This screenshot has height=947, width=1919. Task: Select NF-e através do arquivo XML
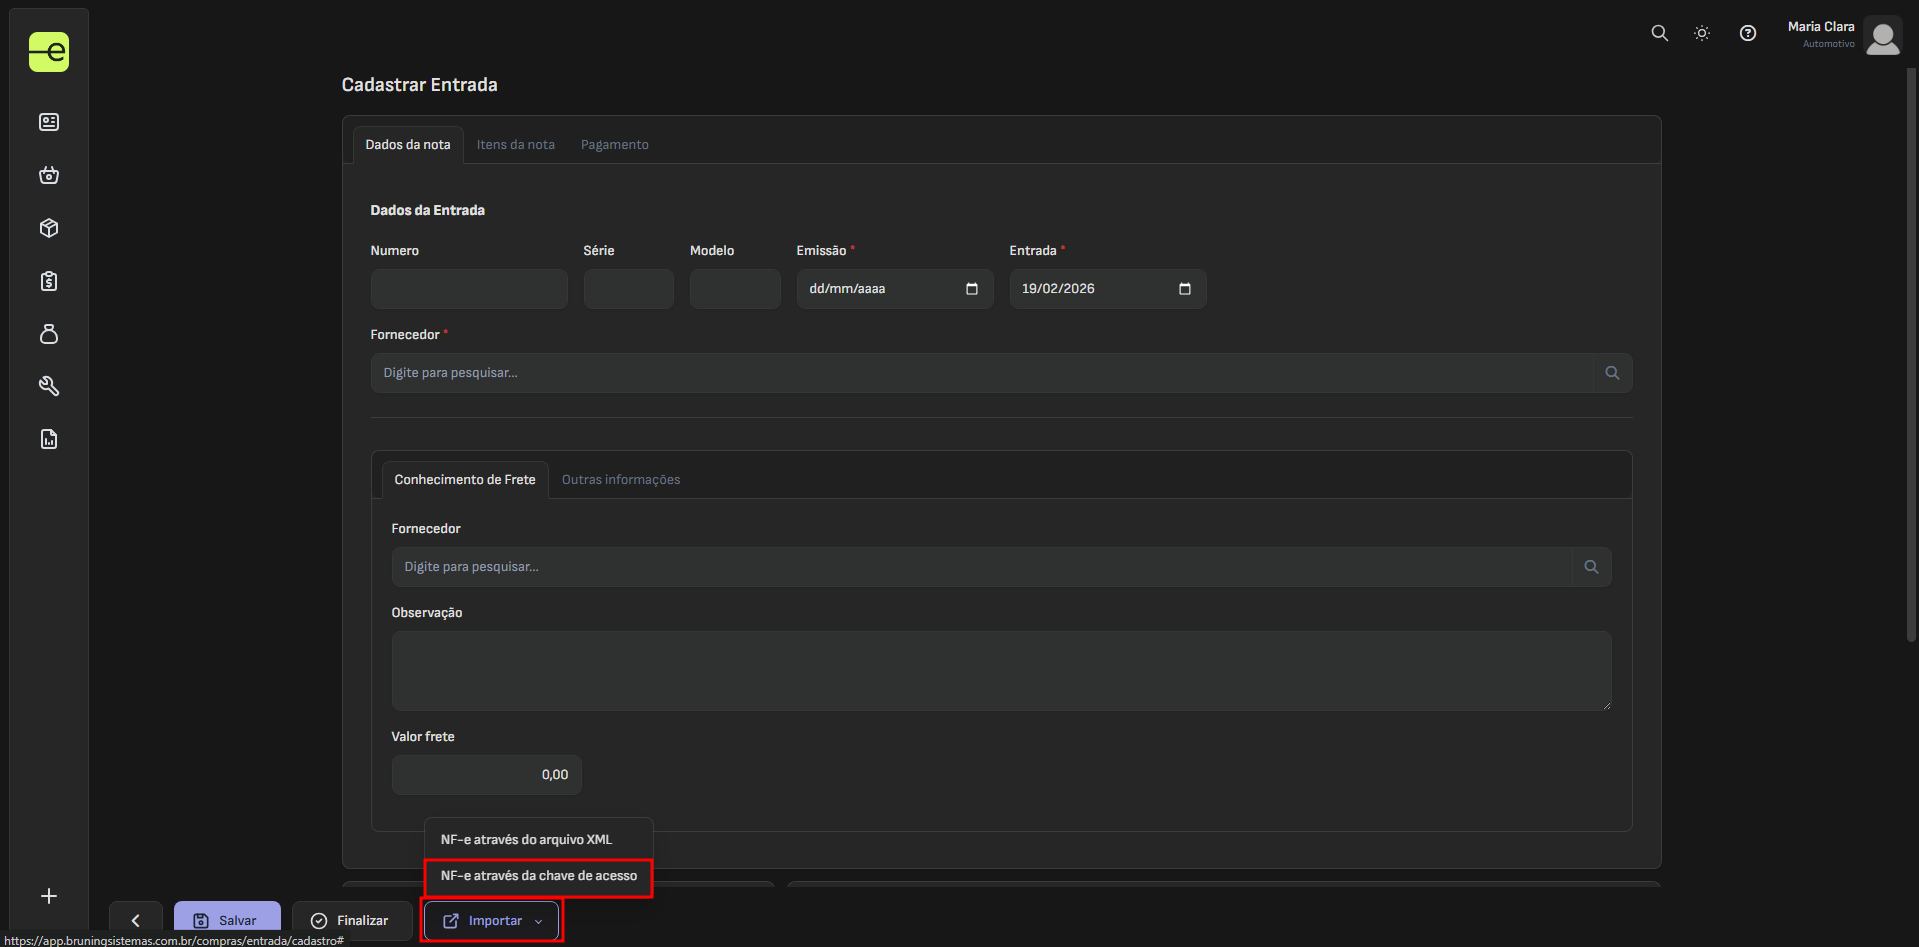(x=526, y=840)
